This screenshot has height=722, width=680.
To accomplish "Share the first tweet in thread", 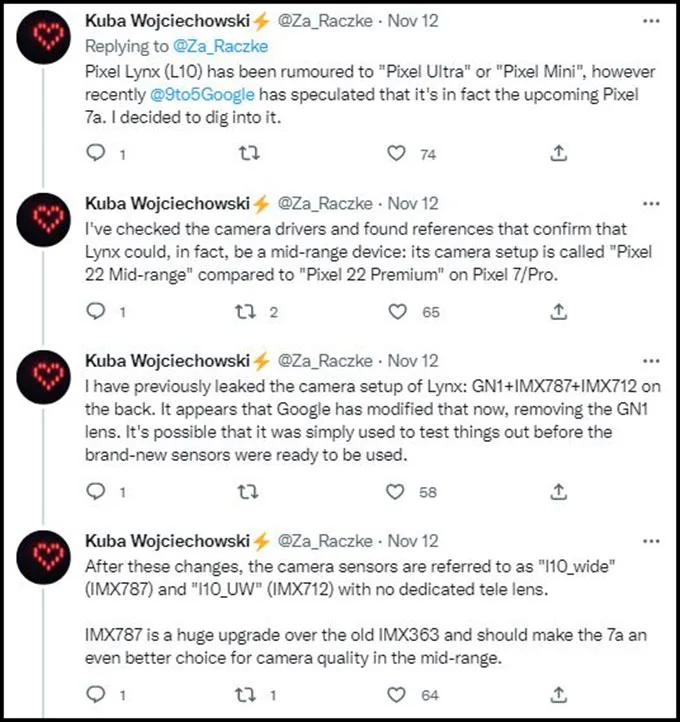I will pyautogui.click(x=558, y=153).
